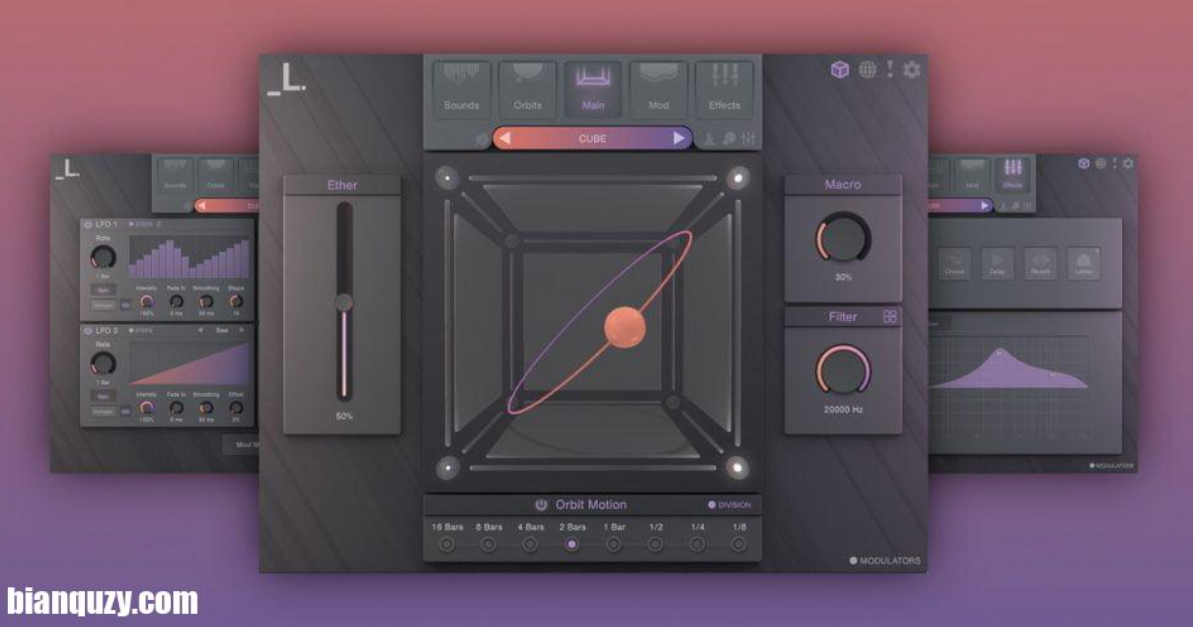Screen dimensions: 1193x627
Task: Click the top-left cube corner node
Action: click(447, 178)
